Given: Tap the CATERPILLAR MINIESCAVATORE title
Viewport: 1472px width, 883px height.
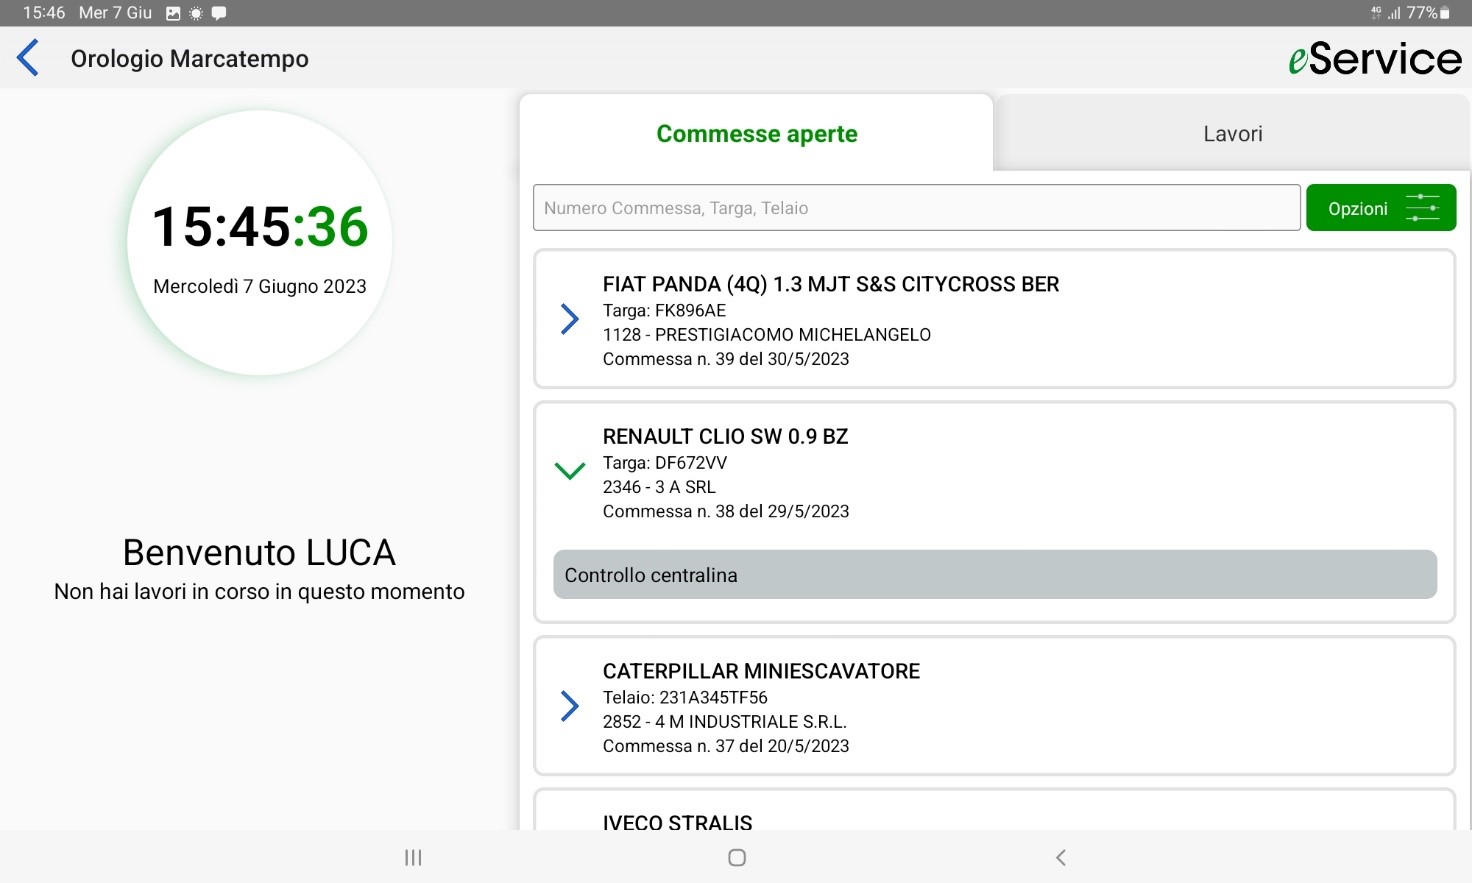Looking at the screenshot, I should [761, 671].
